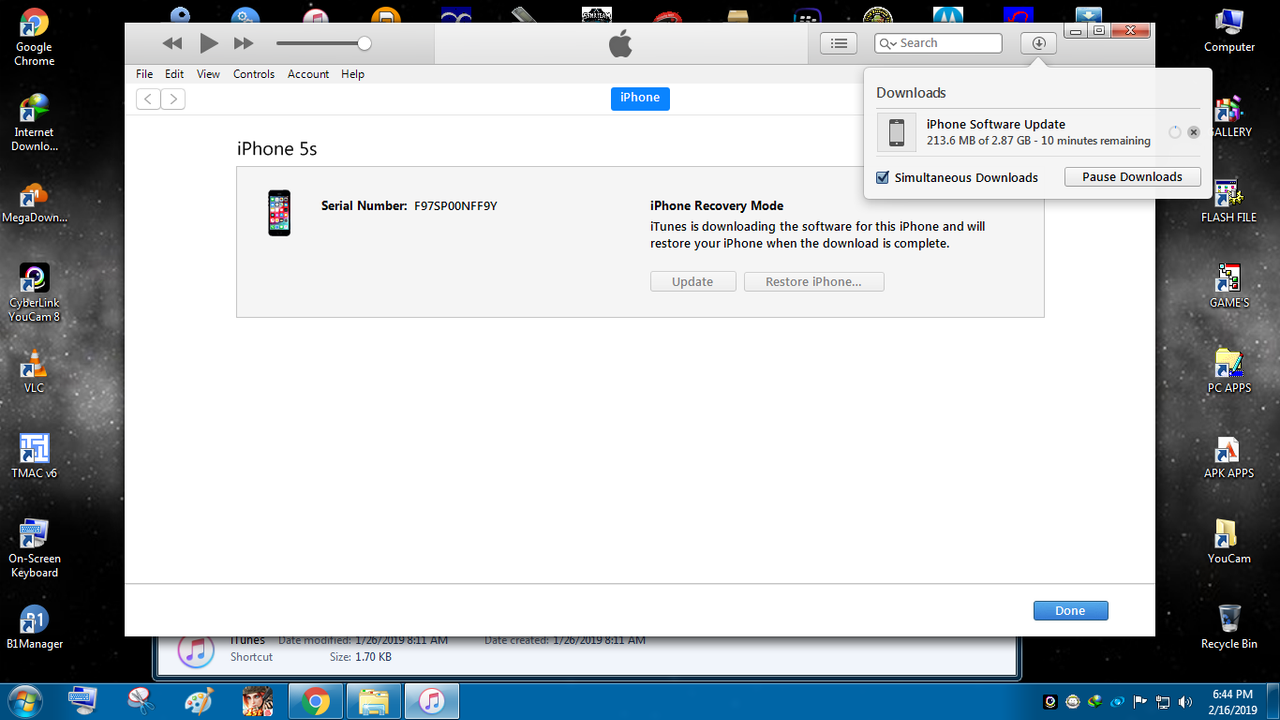Image resolution: width=1280 pixels, height=720 pixels.
Task: Open the Edit menu
Action: [x=174, y=74]
